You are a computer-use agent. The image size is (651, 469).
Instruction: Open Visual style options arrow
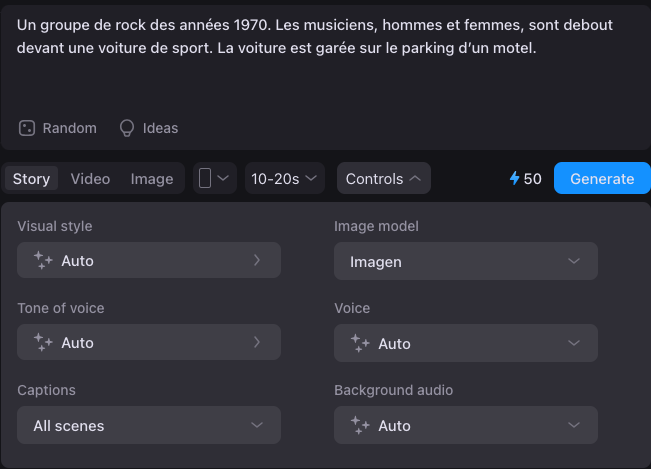(x=257, y=260)
